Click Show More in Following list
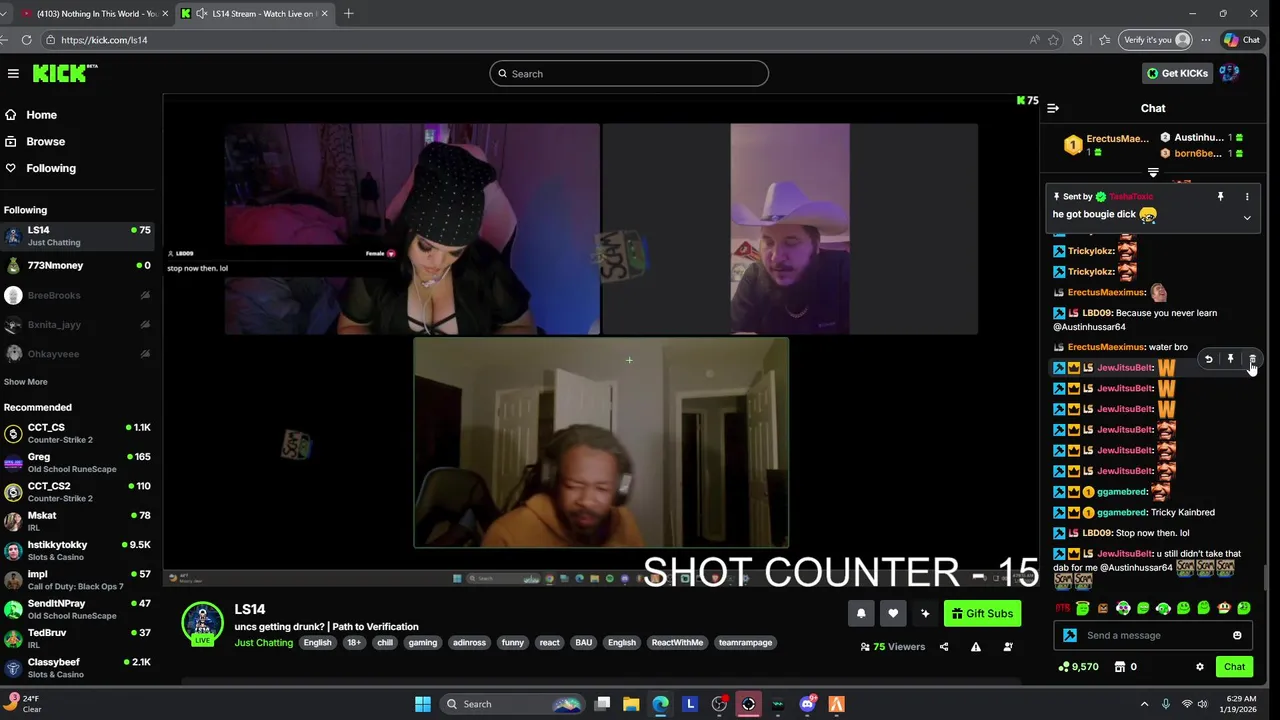1280x720 pixels. click(x=25, y=382)
